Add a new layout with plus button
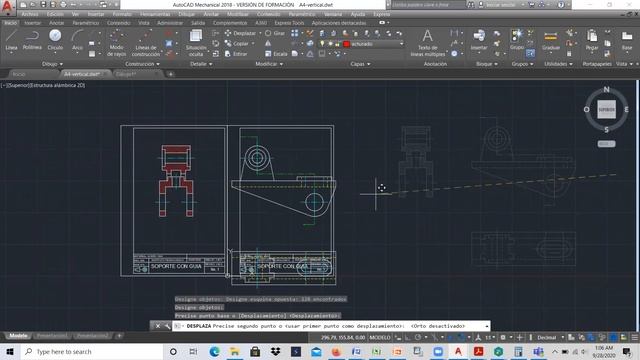Screen dimensions: 640x360 [119, 336]
